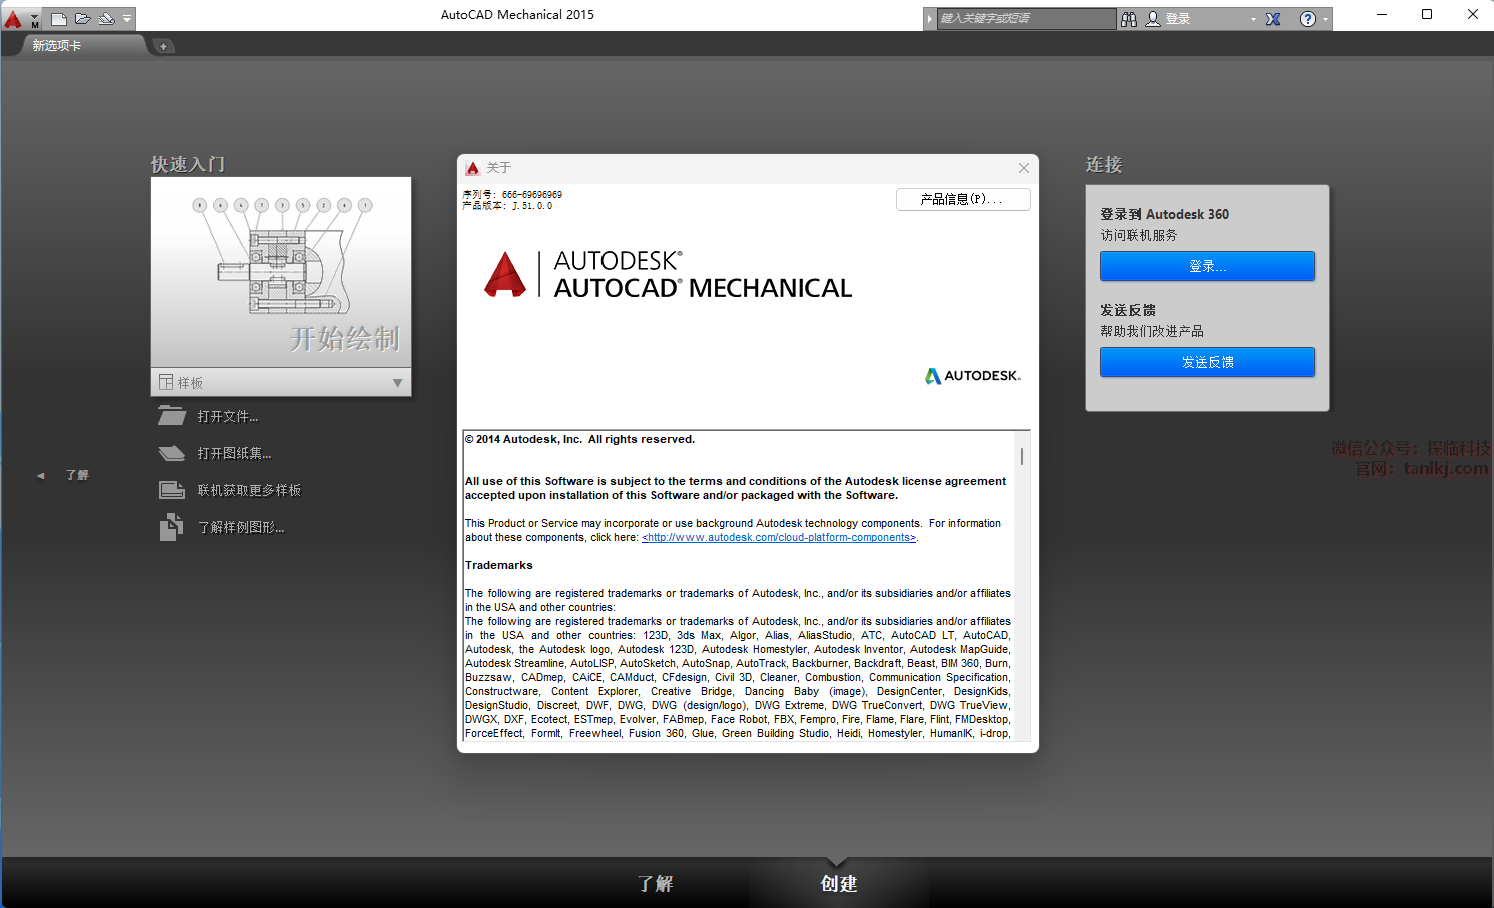Add a new tab with plus icon

164,46
